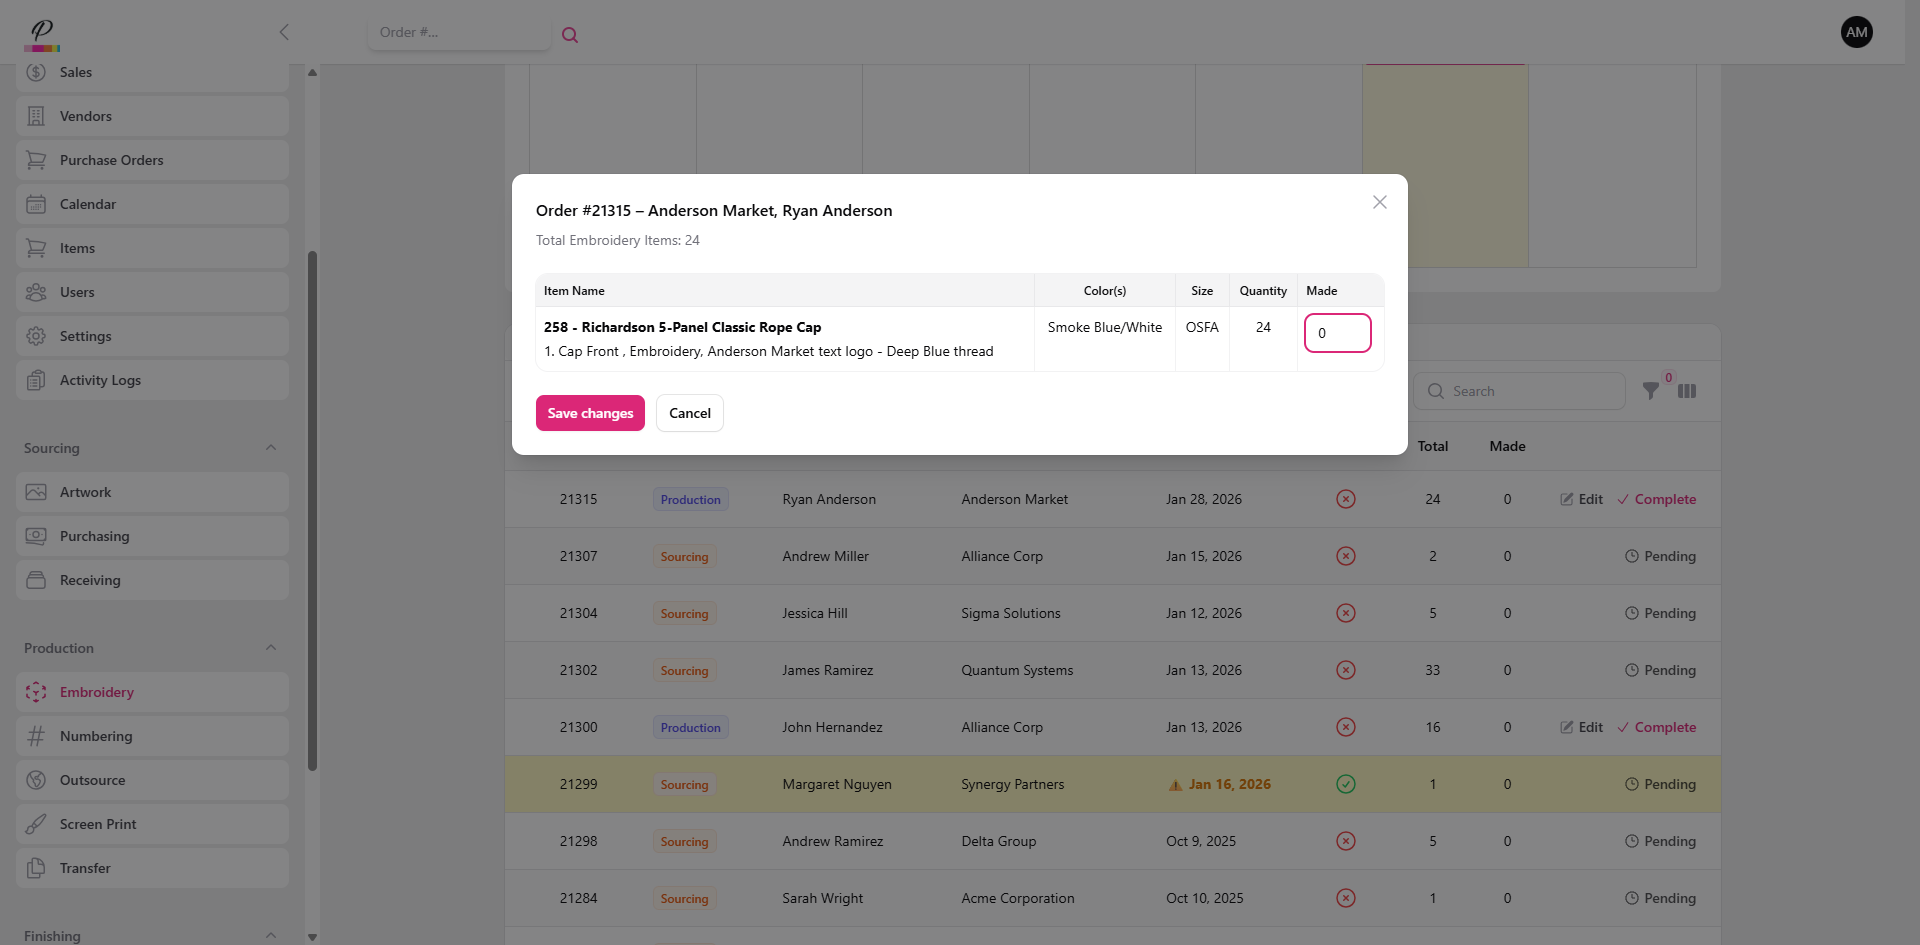
Task: Collapse the Finishing section chevron
Action: coord(271,935)
